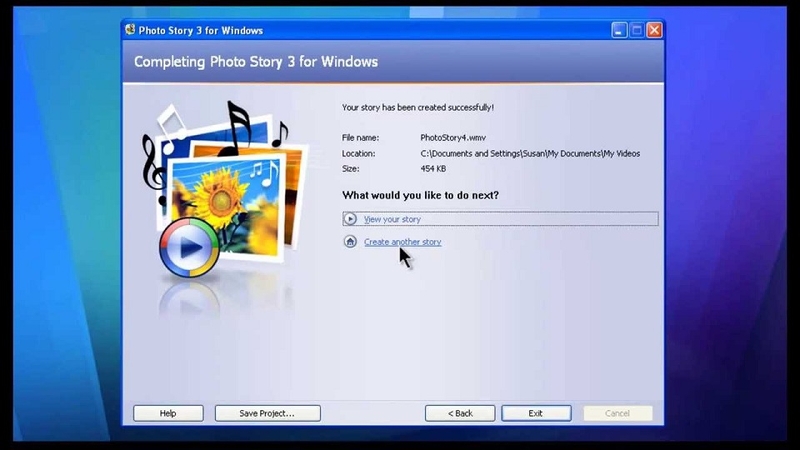Click the greyed-out Cancel button
Viewport: 800px width, 450px height.
click(x=617, y=413)
